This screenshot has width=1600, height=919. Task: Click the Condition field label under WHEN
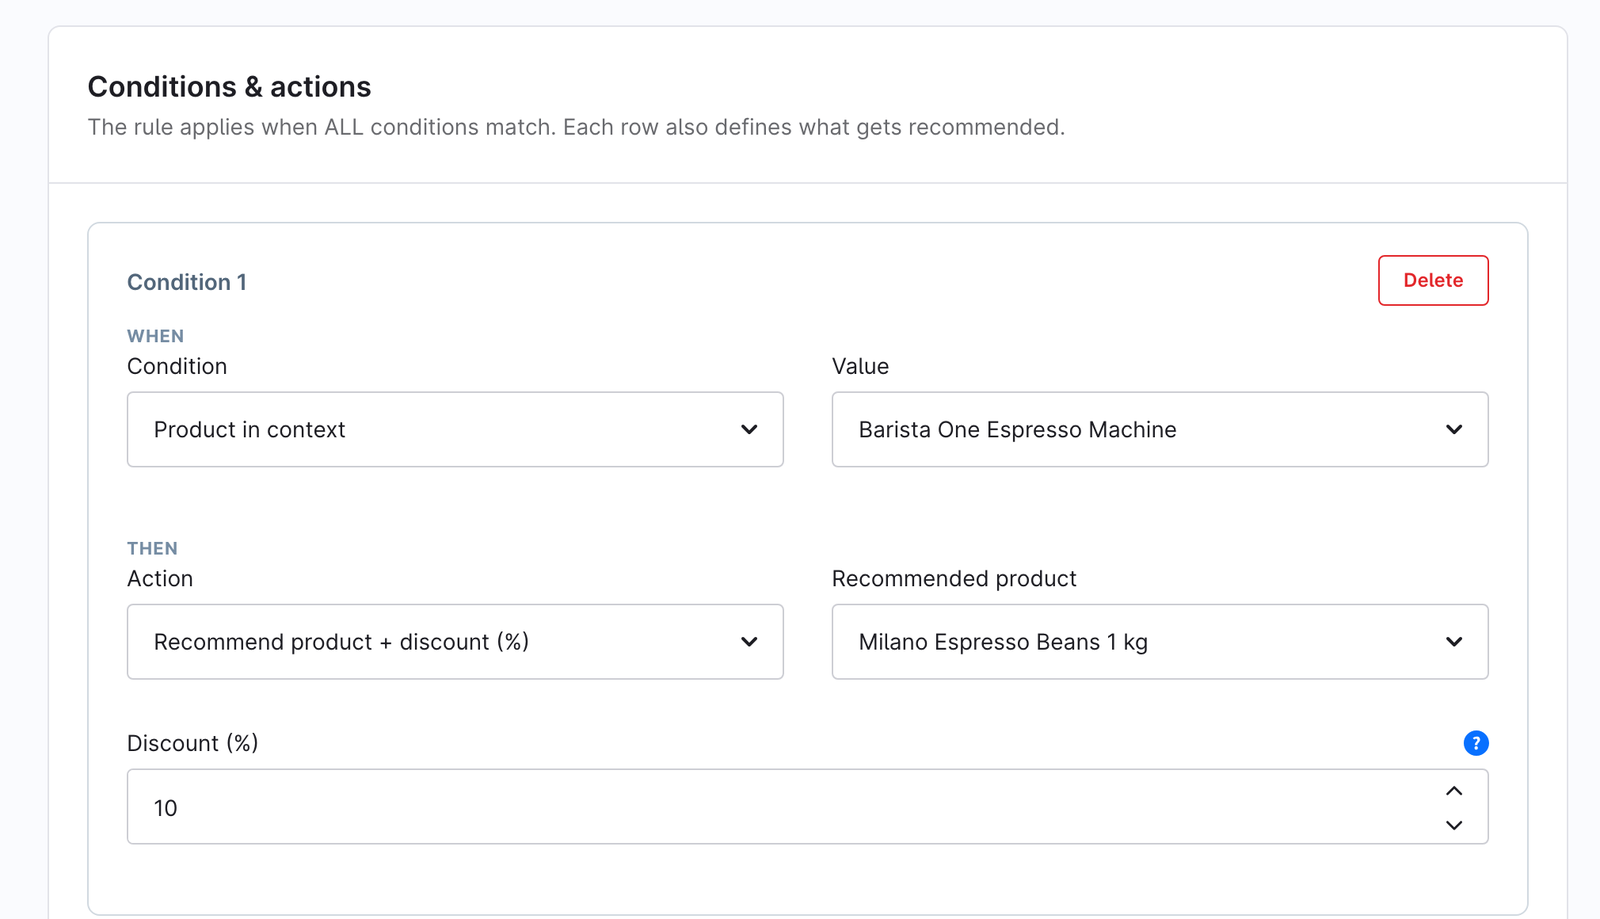(177, 366)
